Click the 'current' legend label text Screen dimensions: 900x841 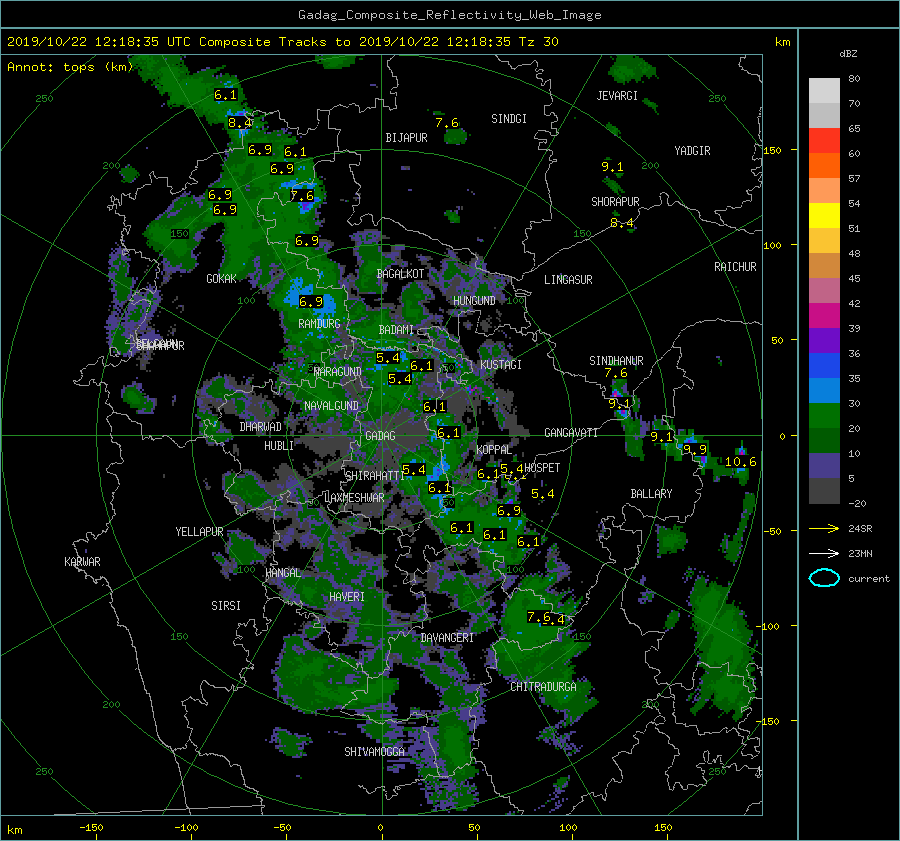[x=868, y=579]
